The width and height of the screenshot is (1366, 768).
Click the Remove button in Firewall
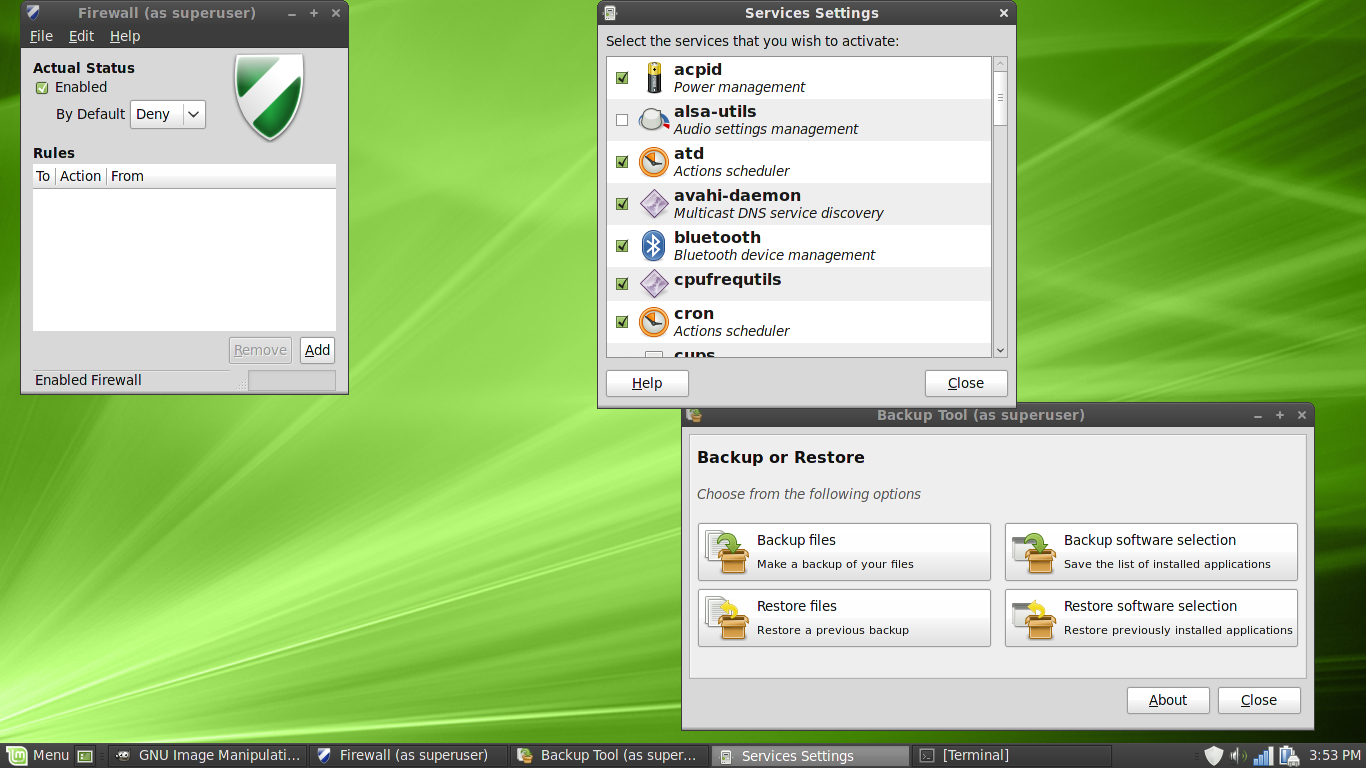pyautogui.click(x=260, y=350)
